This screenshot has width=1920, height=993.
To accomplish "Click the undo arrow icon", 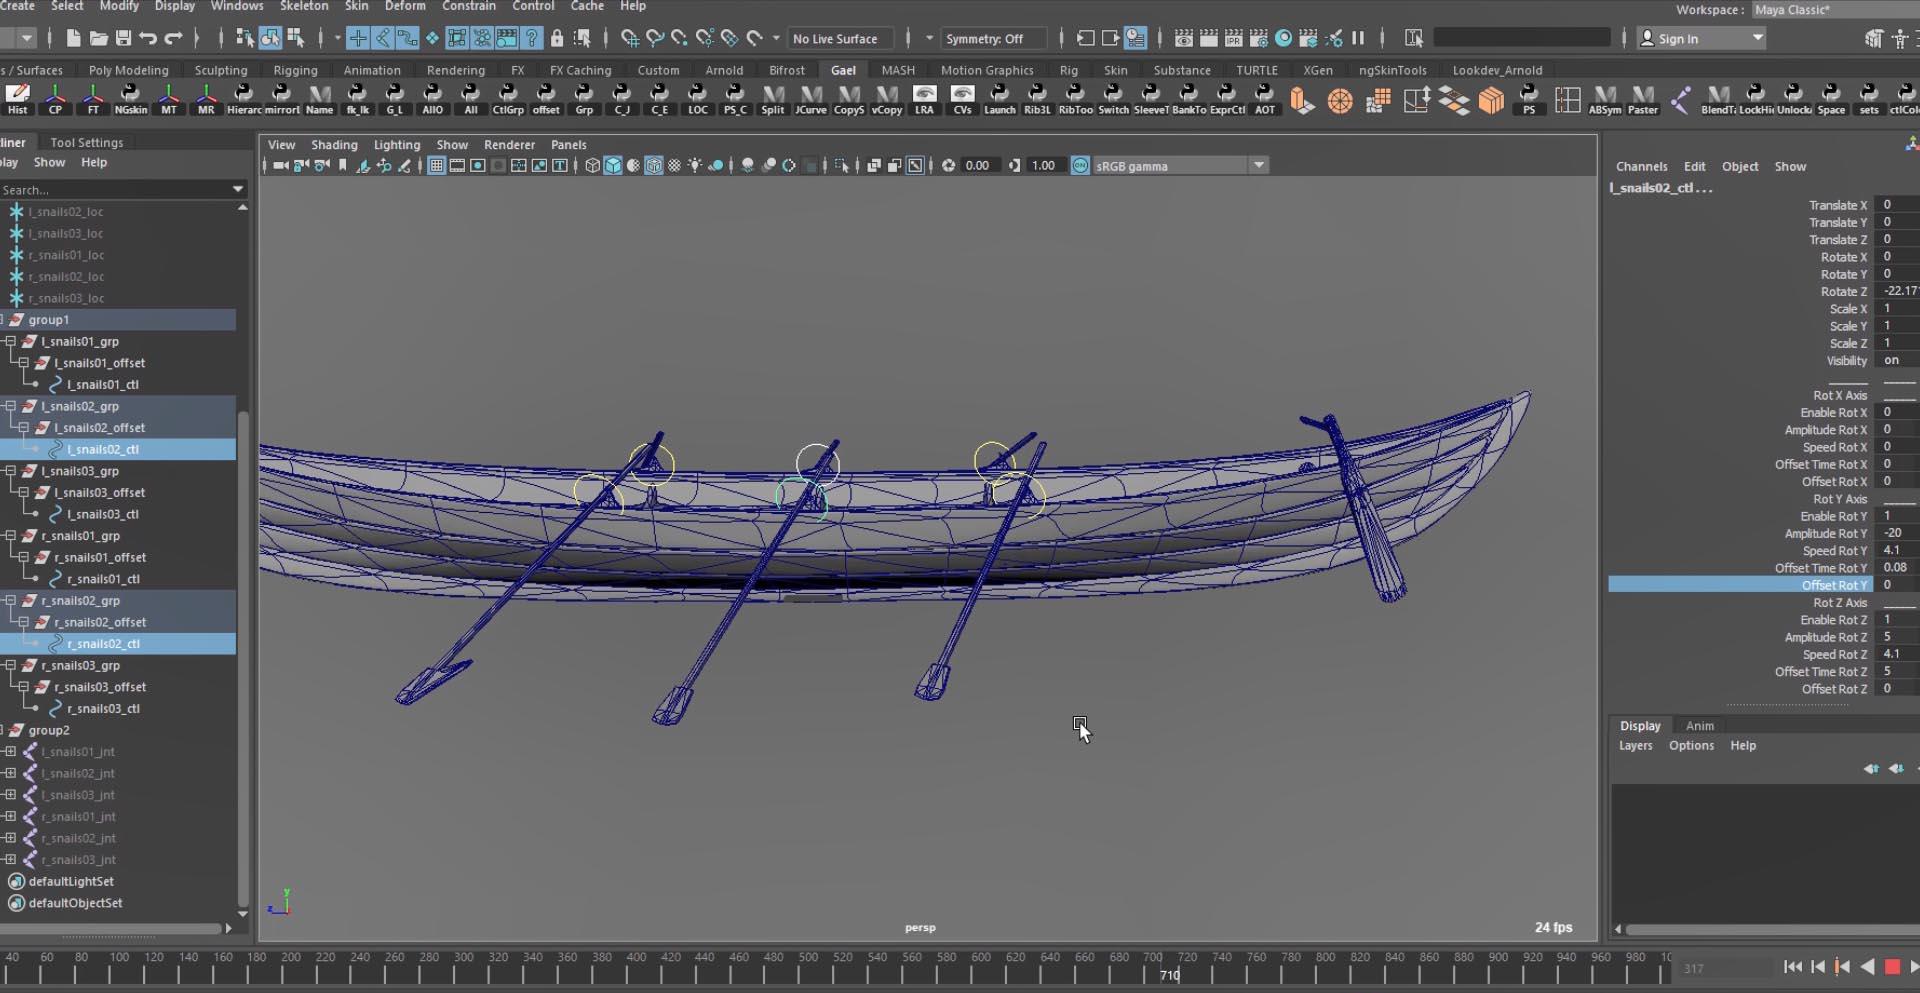I will pyautogui.click(x=148, y=38).
